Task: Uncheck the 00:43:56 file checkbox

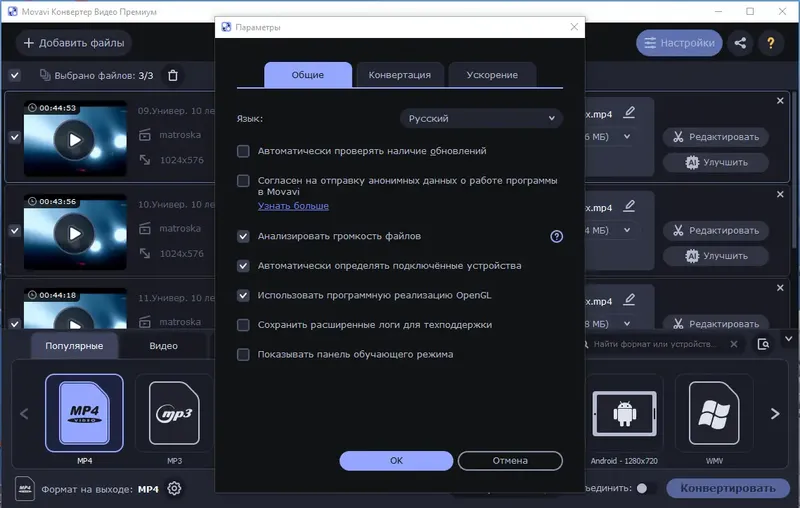Action: (15, 231)
